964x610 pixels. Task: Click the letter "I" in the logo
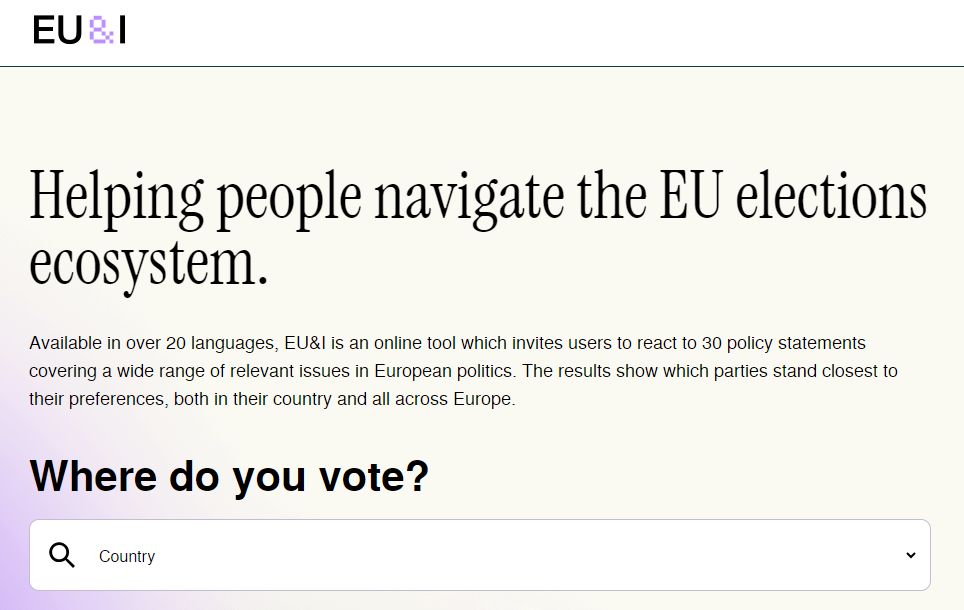tap(122, 31)
